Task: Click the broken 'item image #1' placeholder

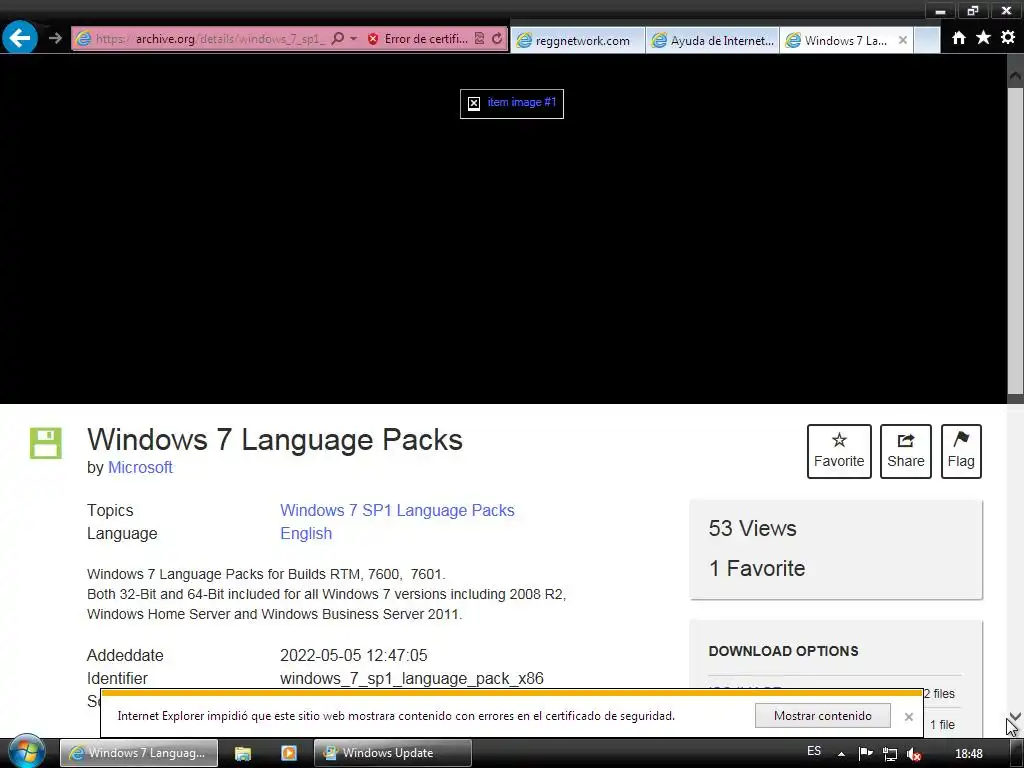Action: pyautogui.click(x=512, y=103)
